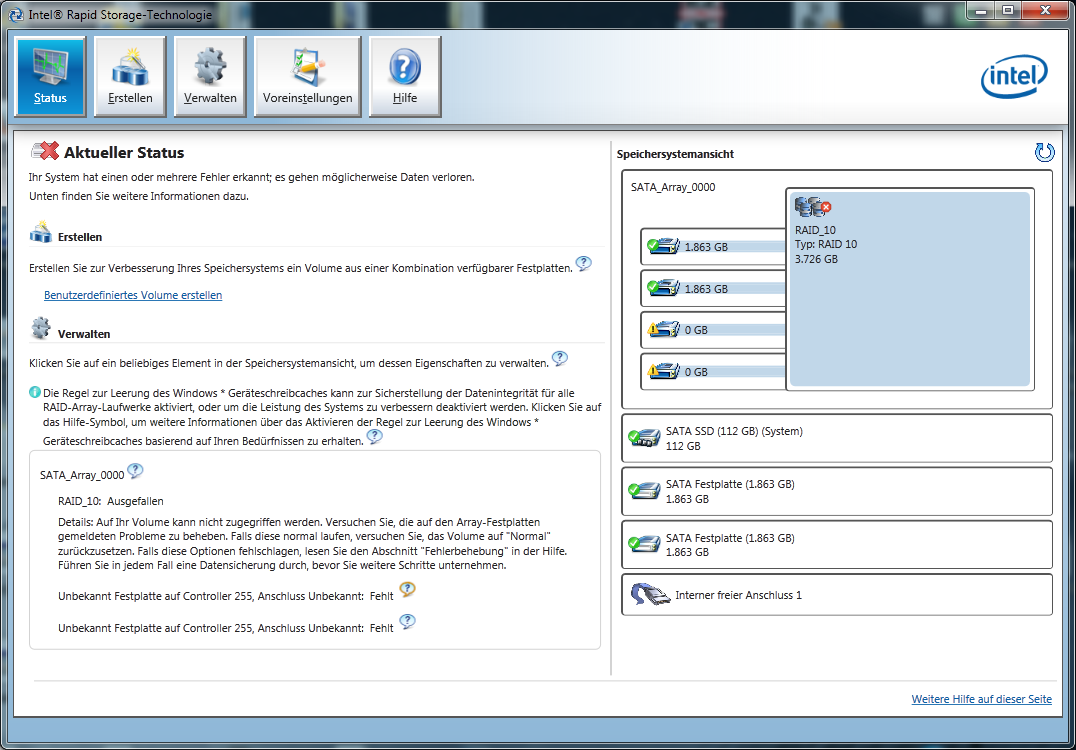This screenshot has height=750, width=1076.
Task: Click the app icon in title bar
Action: pyautogui.click(x=15, y=14)
